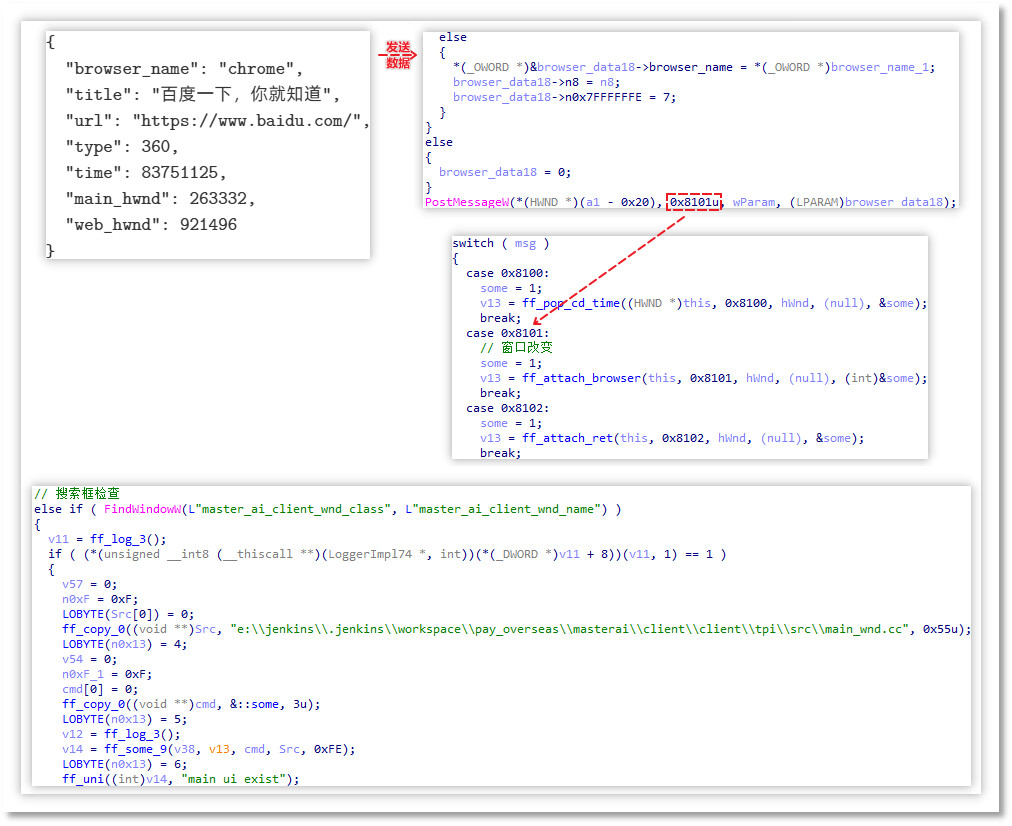Select the "master_ai_client_wnd_class" string

click(x=292, y=509)
